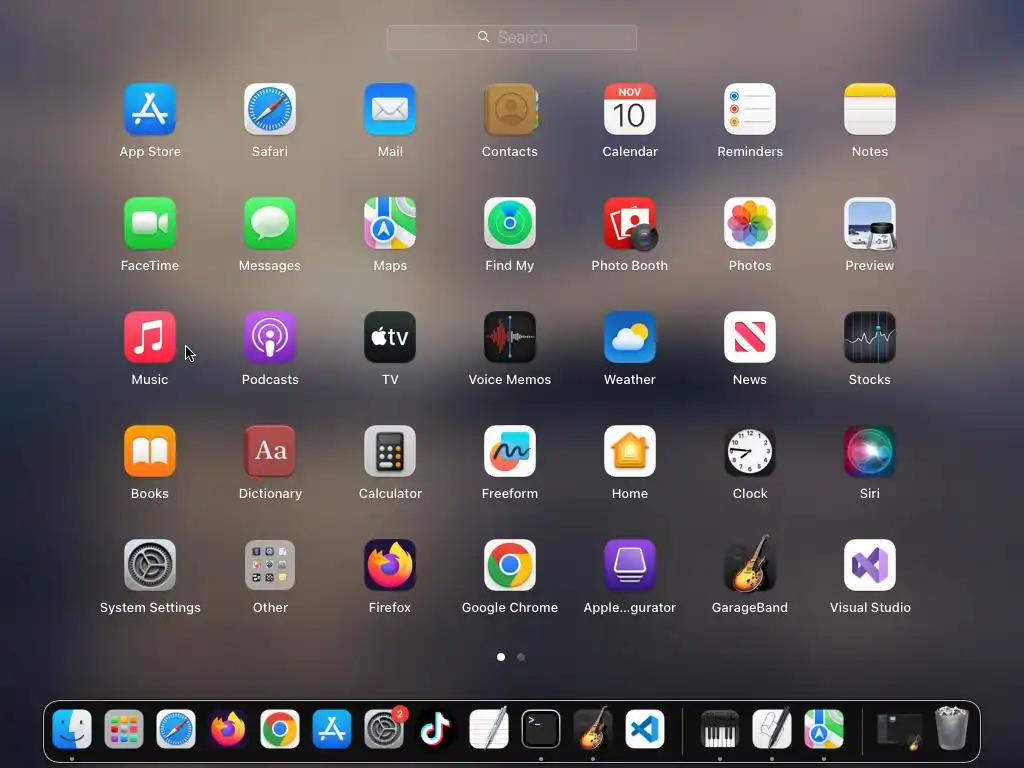Open Maps from the Dock

(824, 729)
